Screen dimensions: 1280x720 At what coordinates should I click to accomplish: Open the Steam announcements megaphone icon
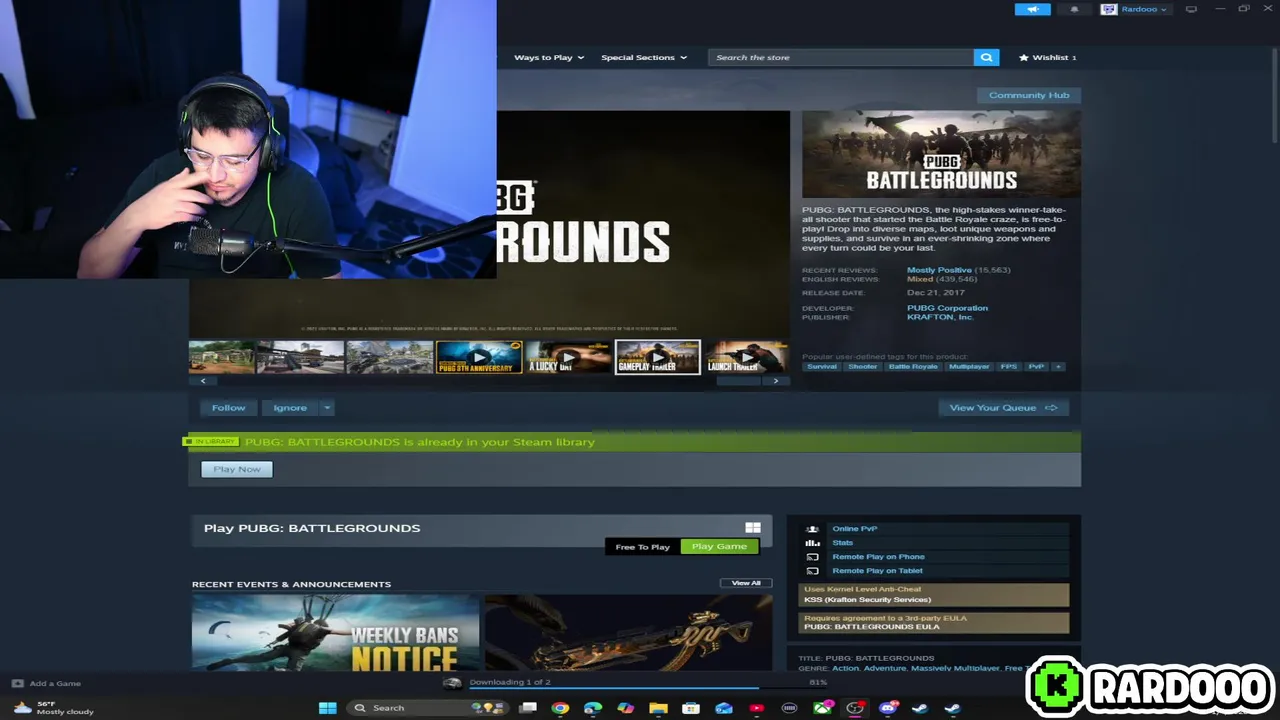(x=1032, y=9)
